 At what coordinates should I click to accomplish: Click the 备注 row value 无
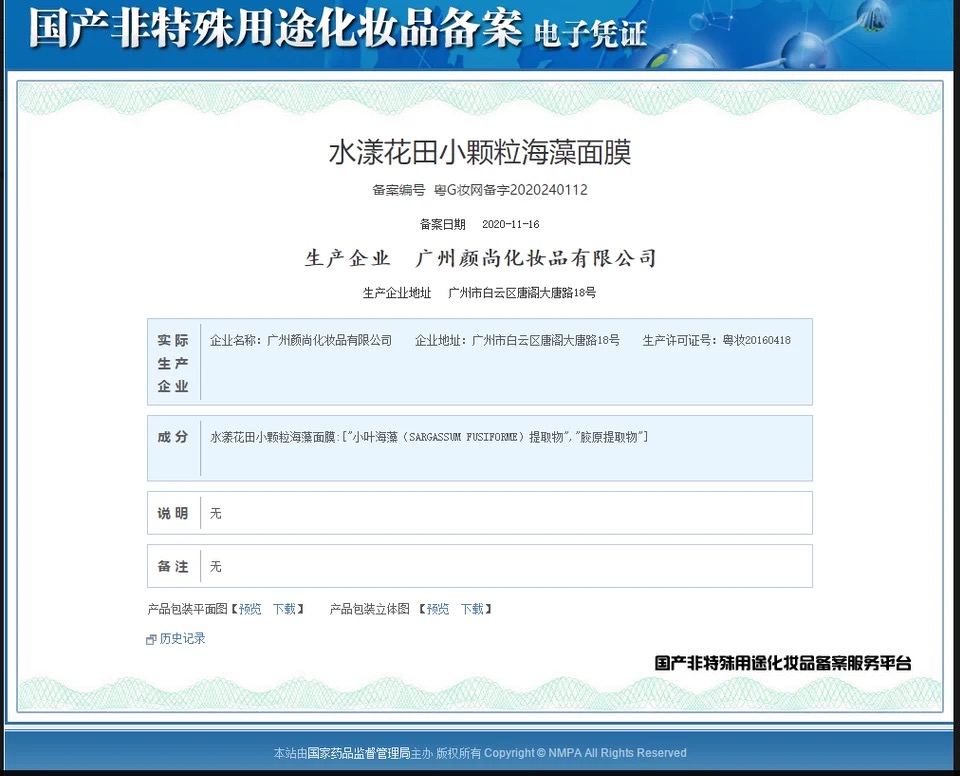click(216, 567)
